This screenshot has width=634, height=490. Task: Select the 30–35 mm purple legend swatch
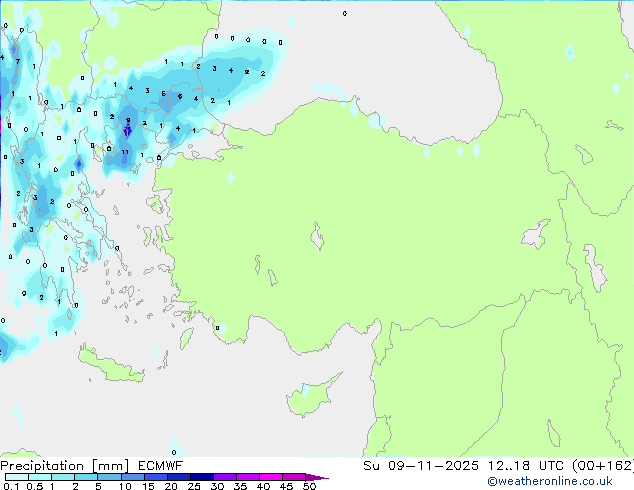click(224, 477)
